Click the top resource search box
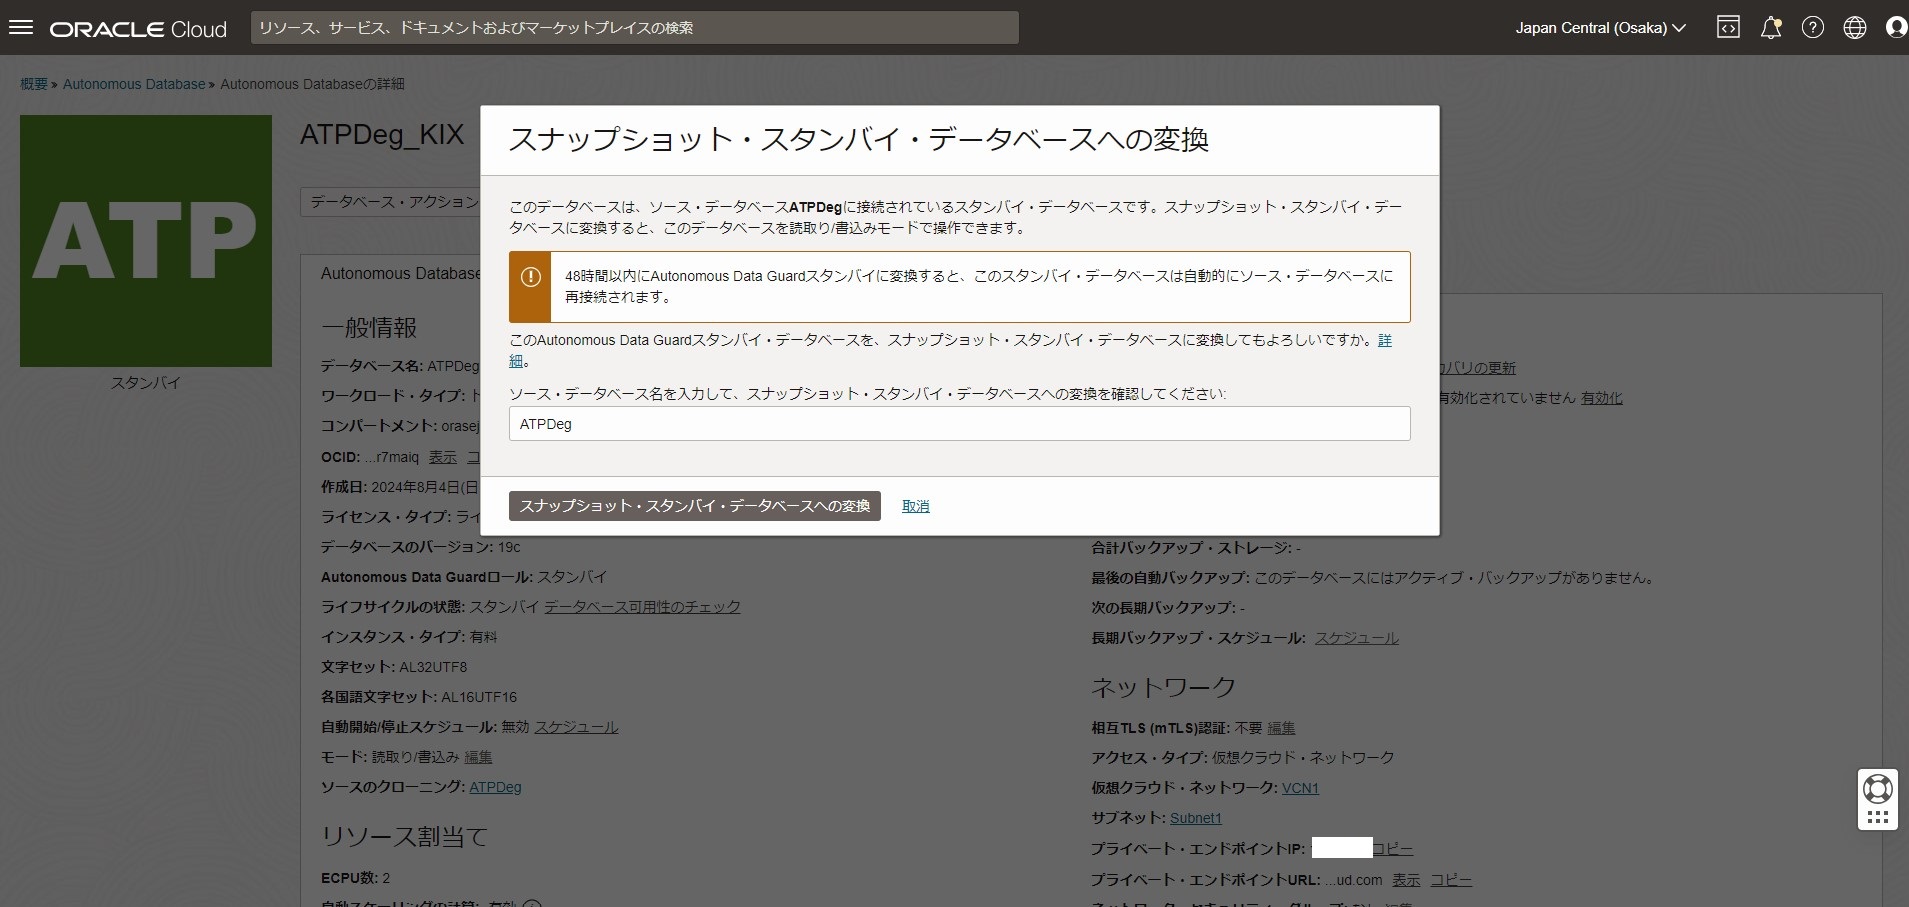 [x=634, y=28]
